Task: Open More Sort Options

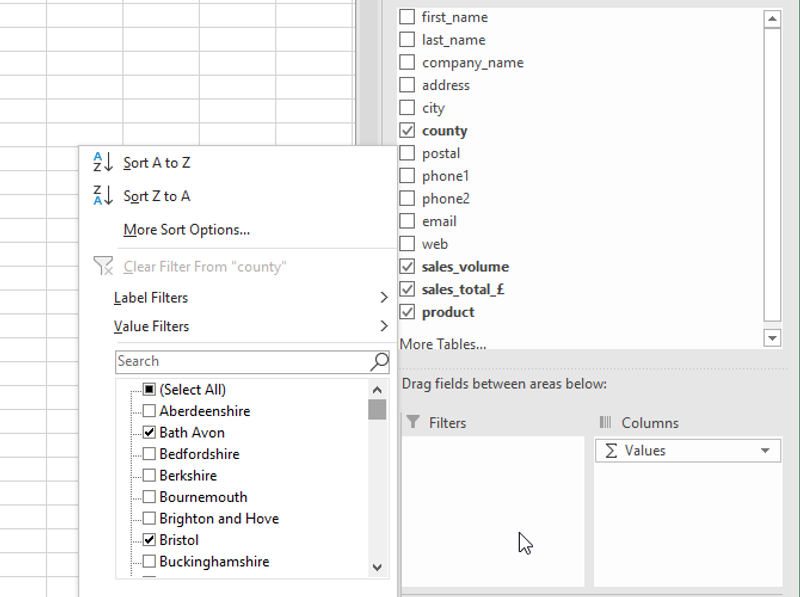Action: [186, 230]
